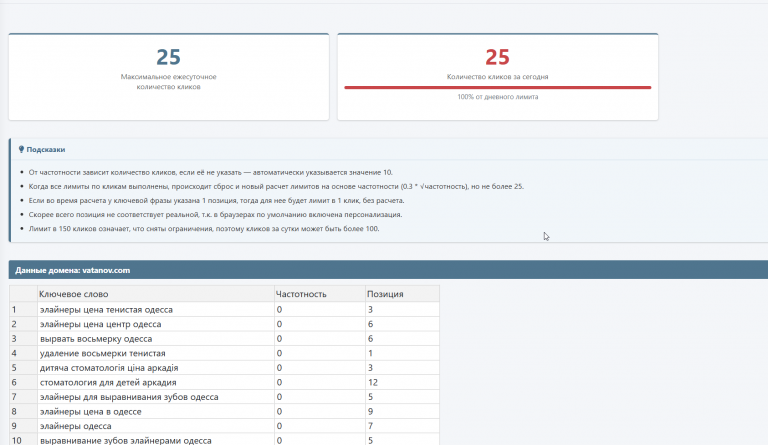Click position 3 for элайнеры цена тенистая одесса

[x=402, y=309]
